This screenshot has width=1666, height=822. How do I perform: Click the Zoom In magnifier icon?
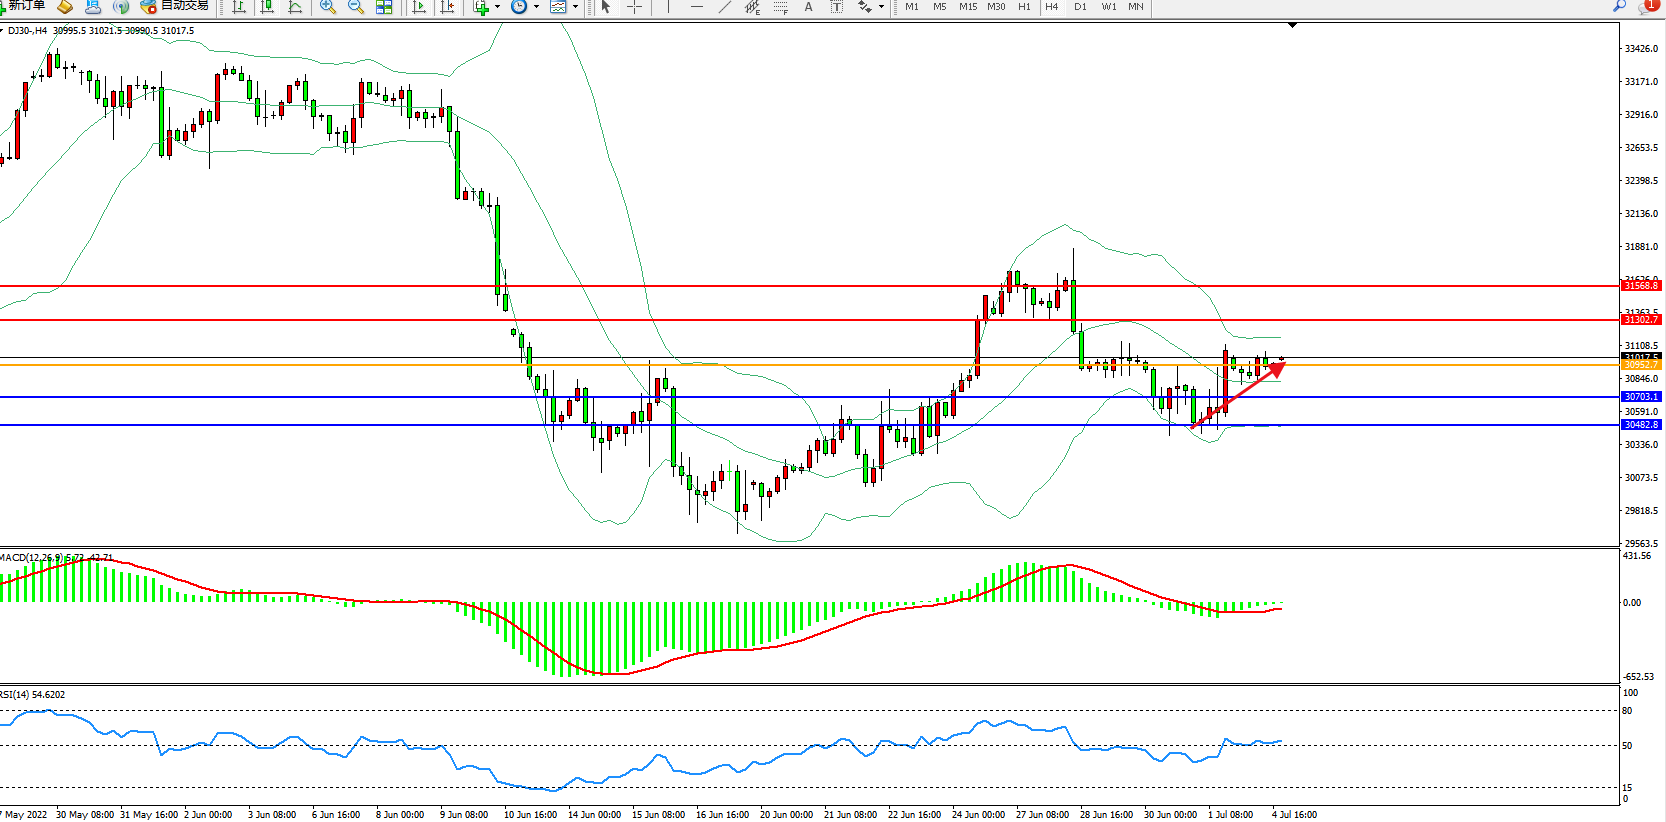[x=327, y=7]
